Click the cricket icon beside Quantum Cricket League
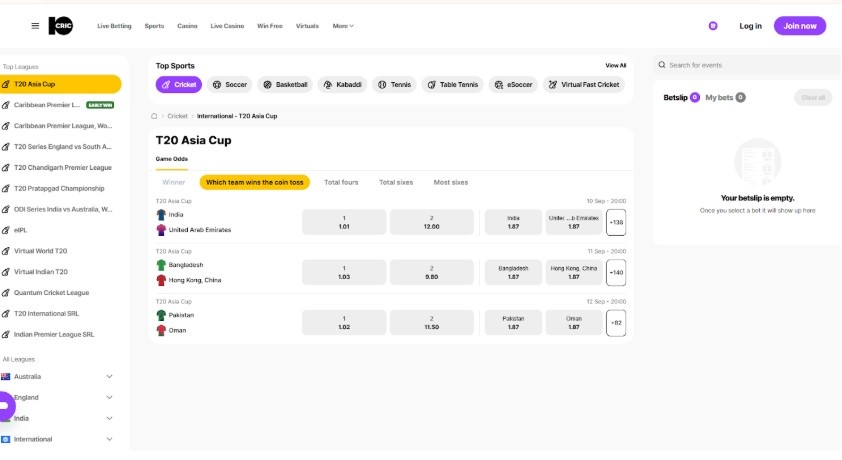842x460 pixels. pyautogui.click(x=5, y=293)
